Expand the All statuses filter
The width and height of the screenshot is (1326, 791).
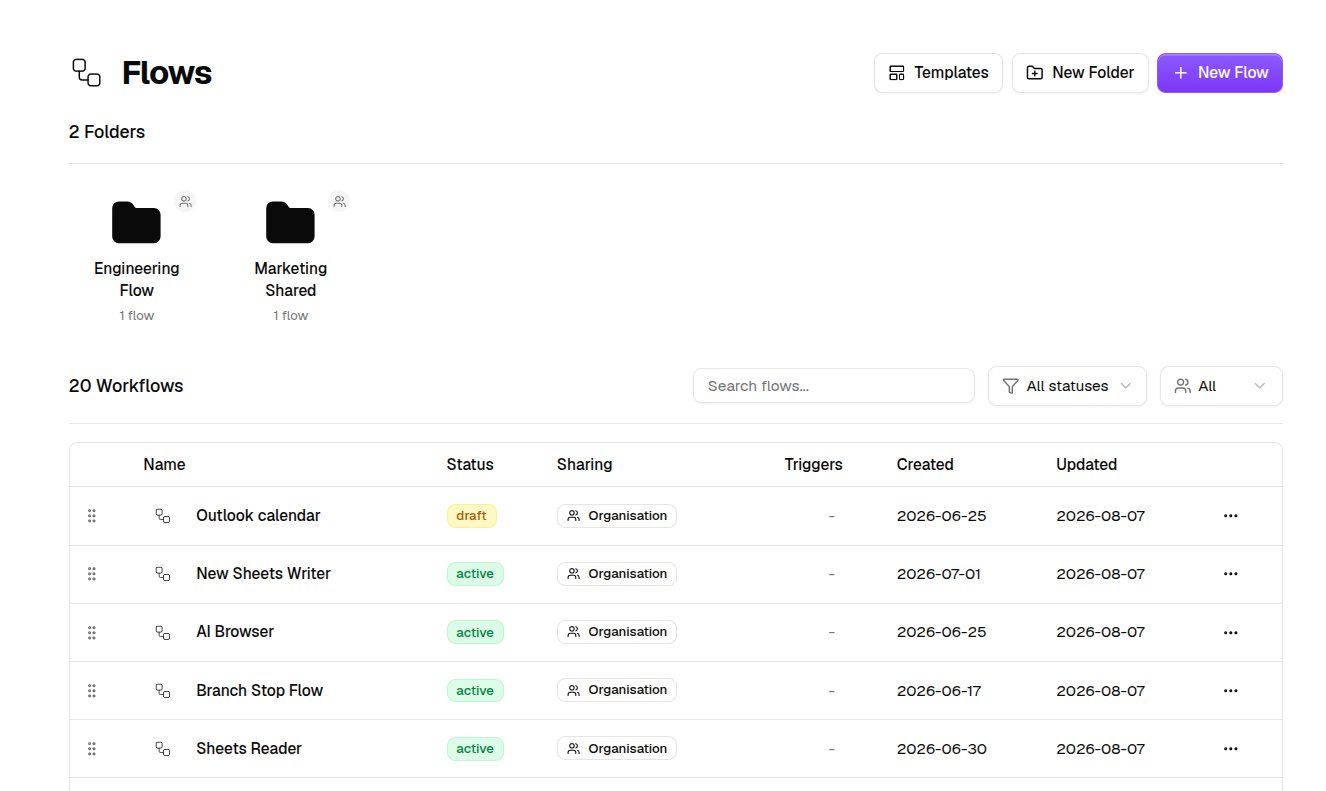click(1067, 386)
